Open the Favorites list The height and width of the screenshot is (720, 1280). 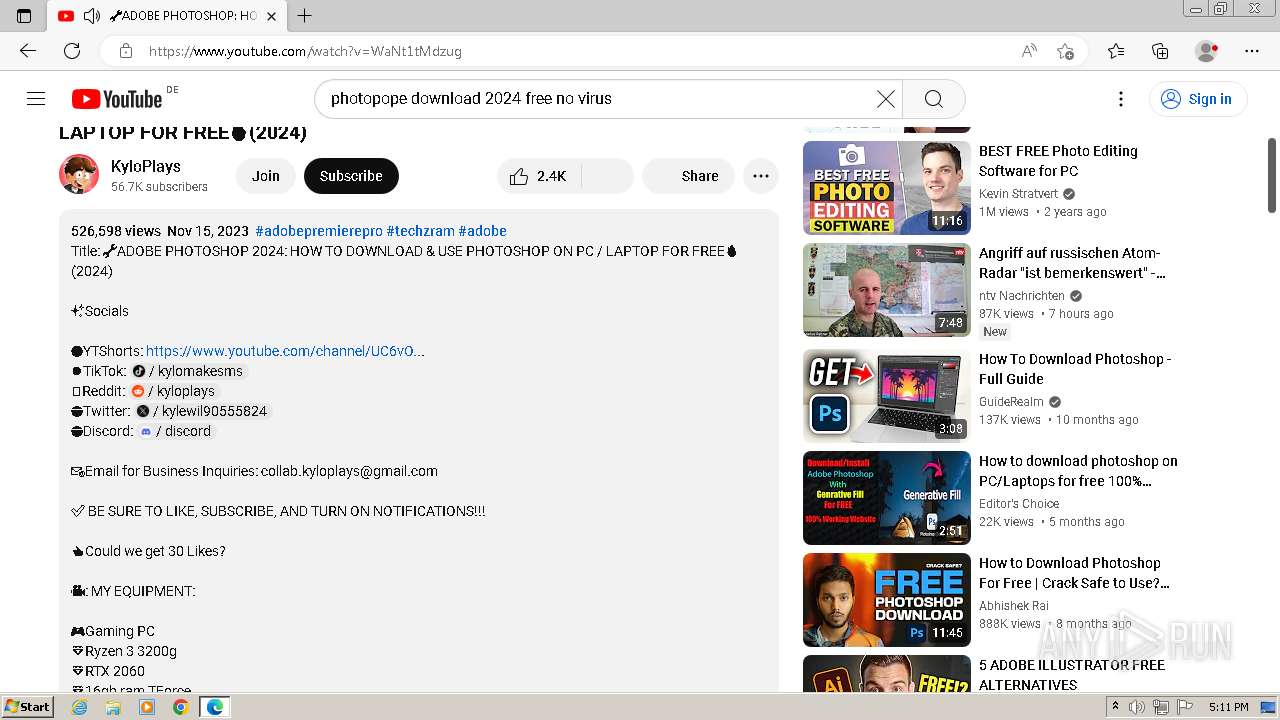[x=1116, y=51]
